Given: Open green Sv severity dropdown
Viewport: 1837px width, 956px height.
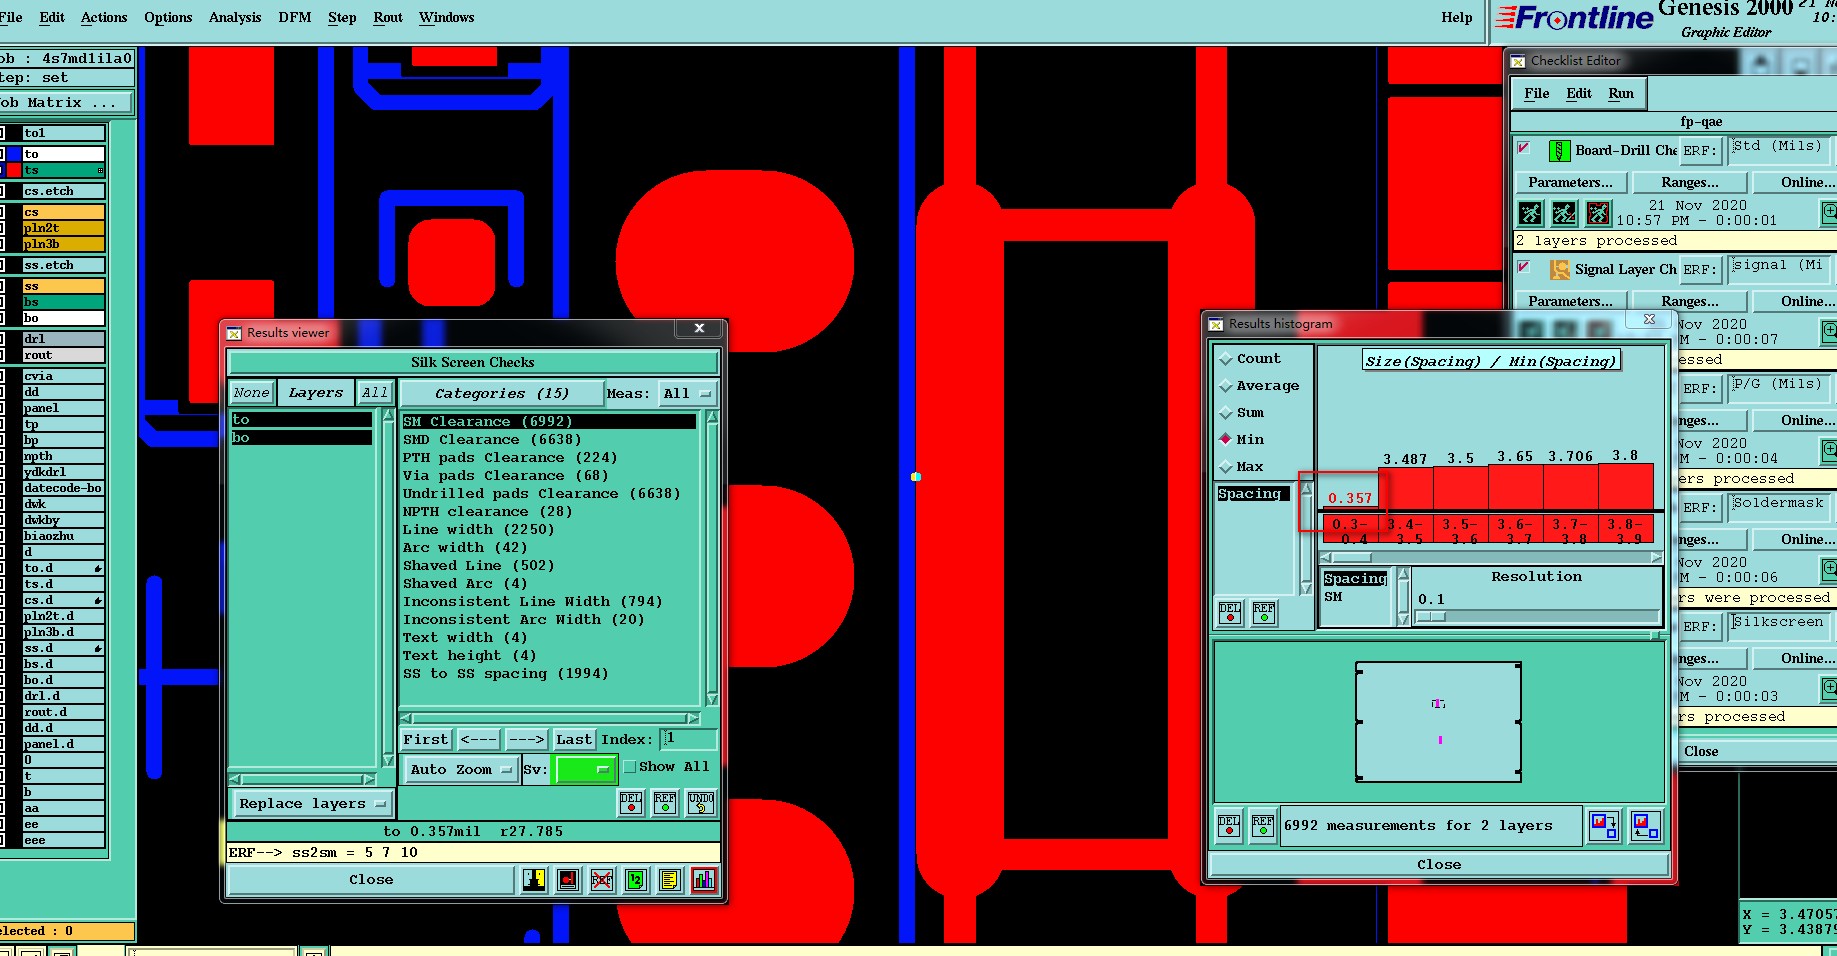Looking at the screenshot, I should click(585, 770).
